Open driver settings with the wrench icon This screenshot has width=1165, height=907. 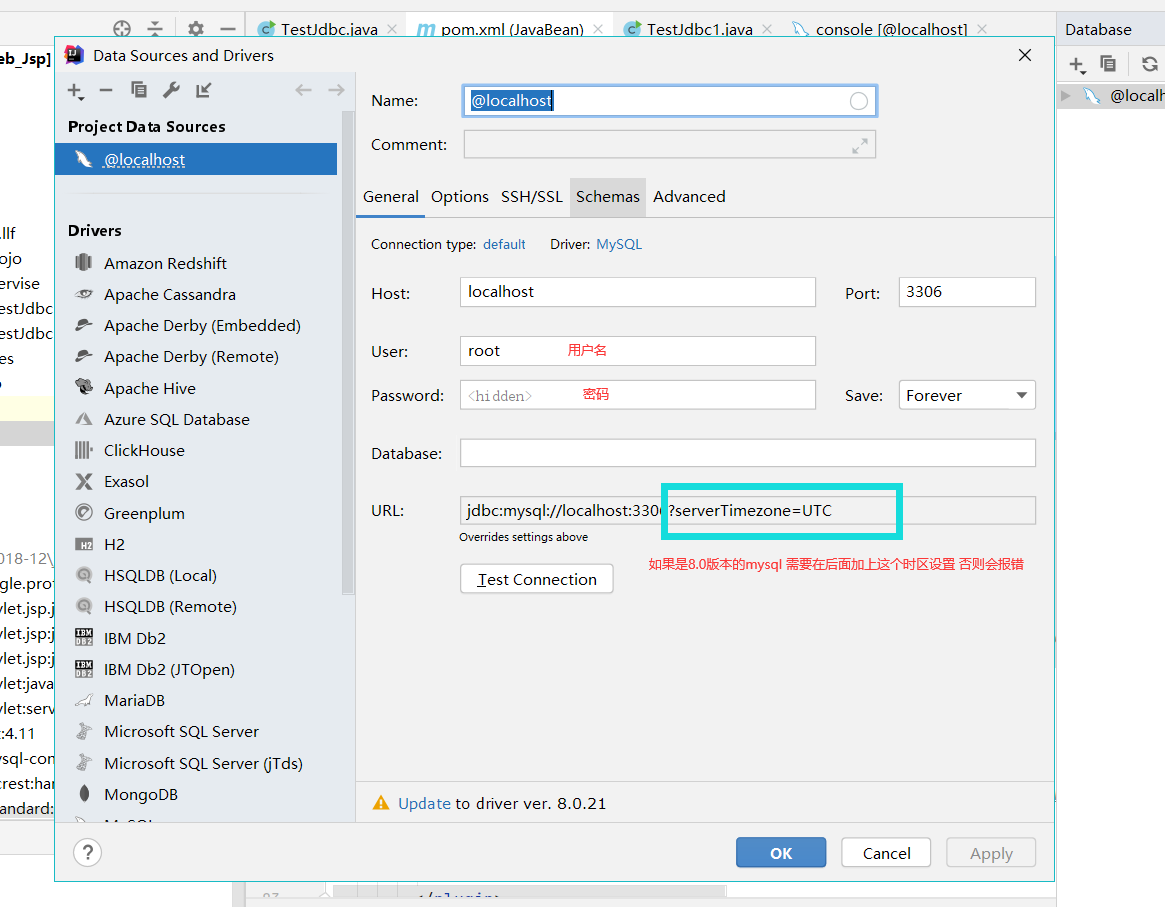coord(171,90)
